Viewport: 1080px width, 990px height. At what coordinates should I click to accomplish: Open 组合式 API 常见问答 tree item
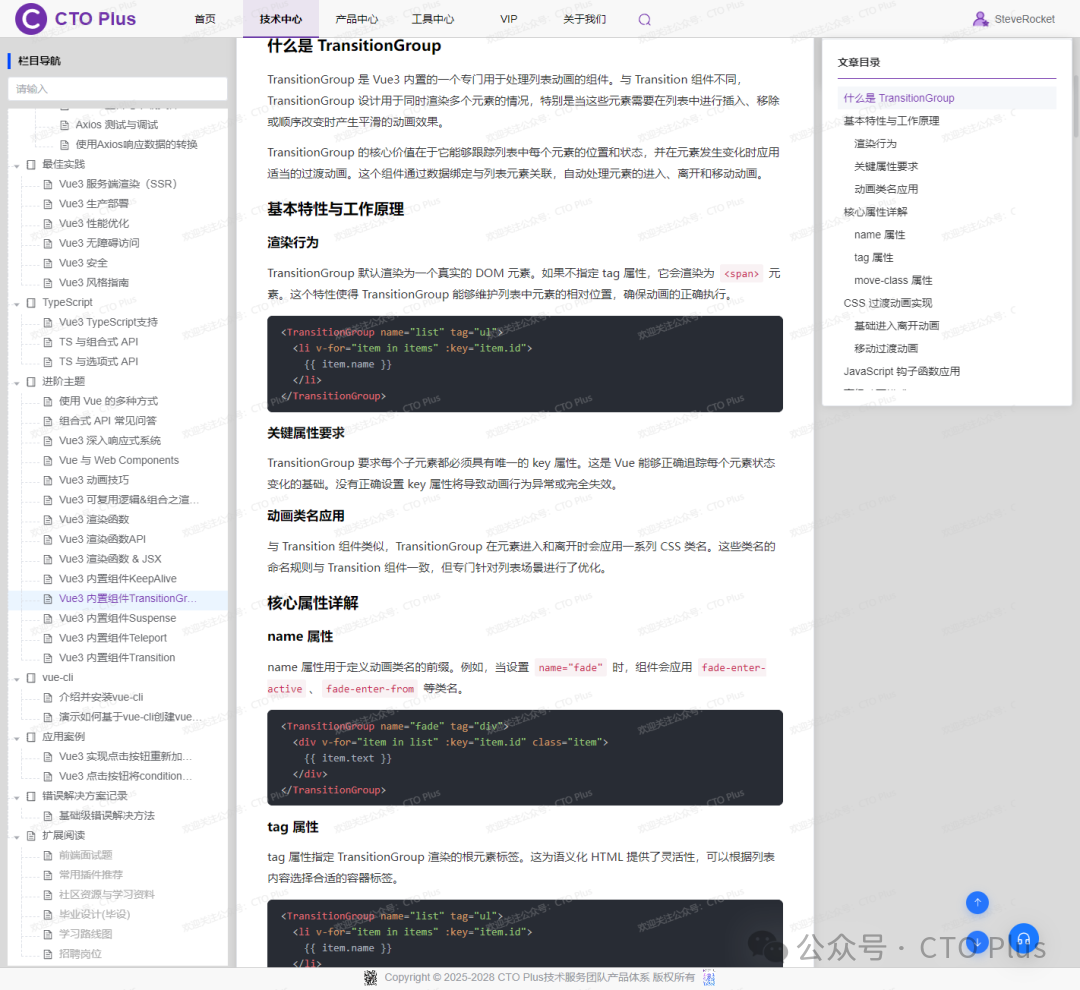(107, 421)
